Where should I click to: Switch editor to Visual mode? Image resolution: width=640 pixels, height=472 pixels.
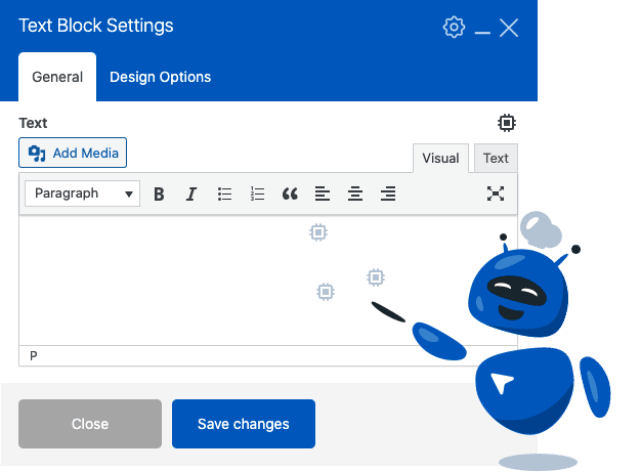[440, 158]
